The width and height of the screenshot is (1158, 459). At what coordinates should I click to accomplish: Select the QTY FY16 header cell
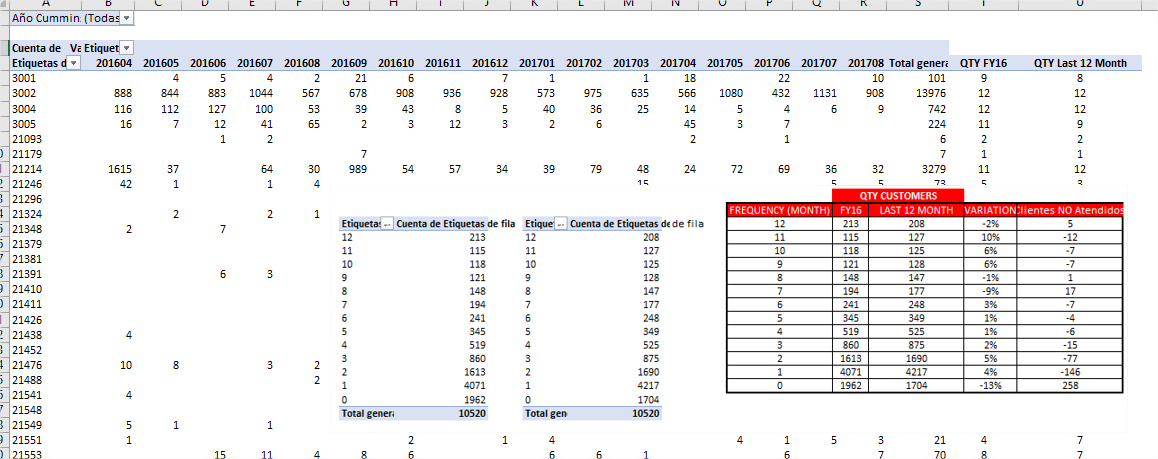(x=983, y=63)
